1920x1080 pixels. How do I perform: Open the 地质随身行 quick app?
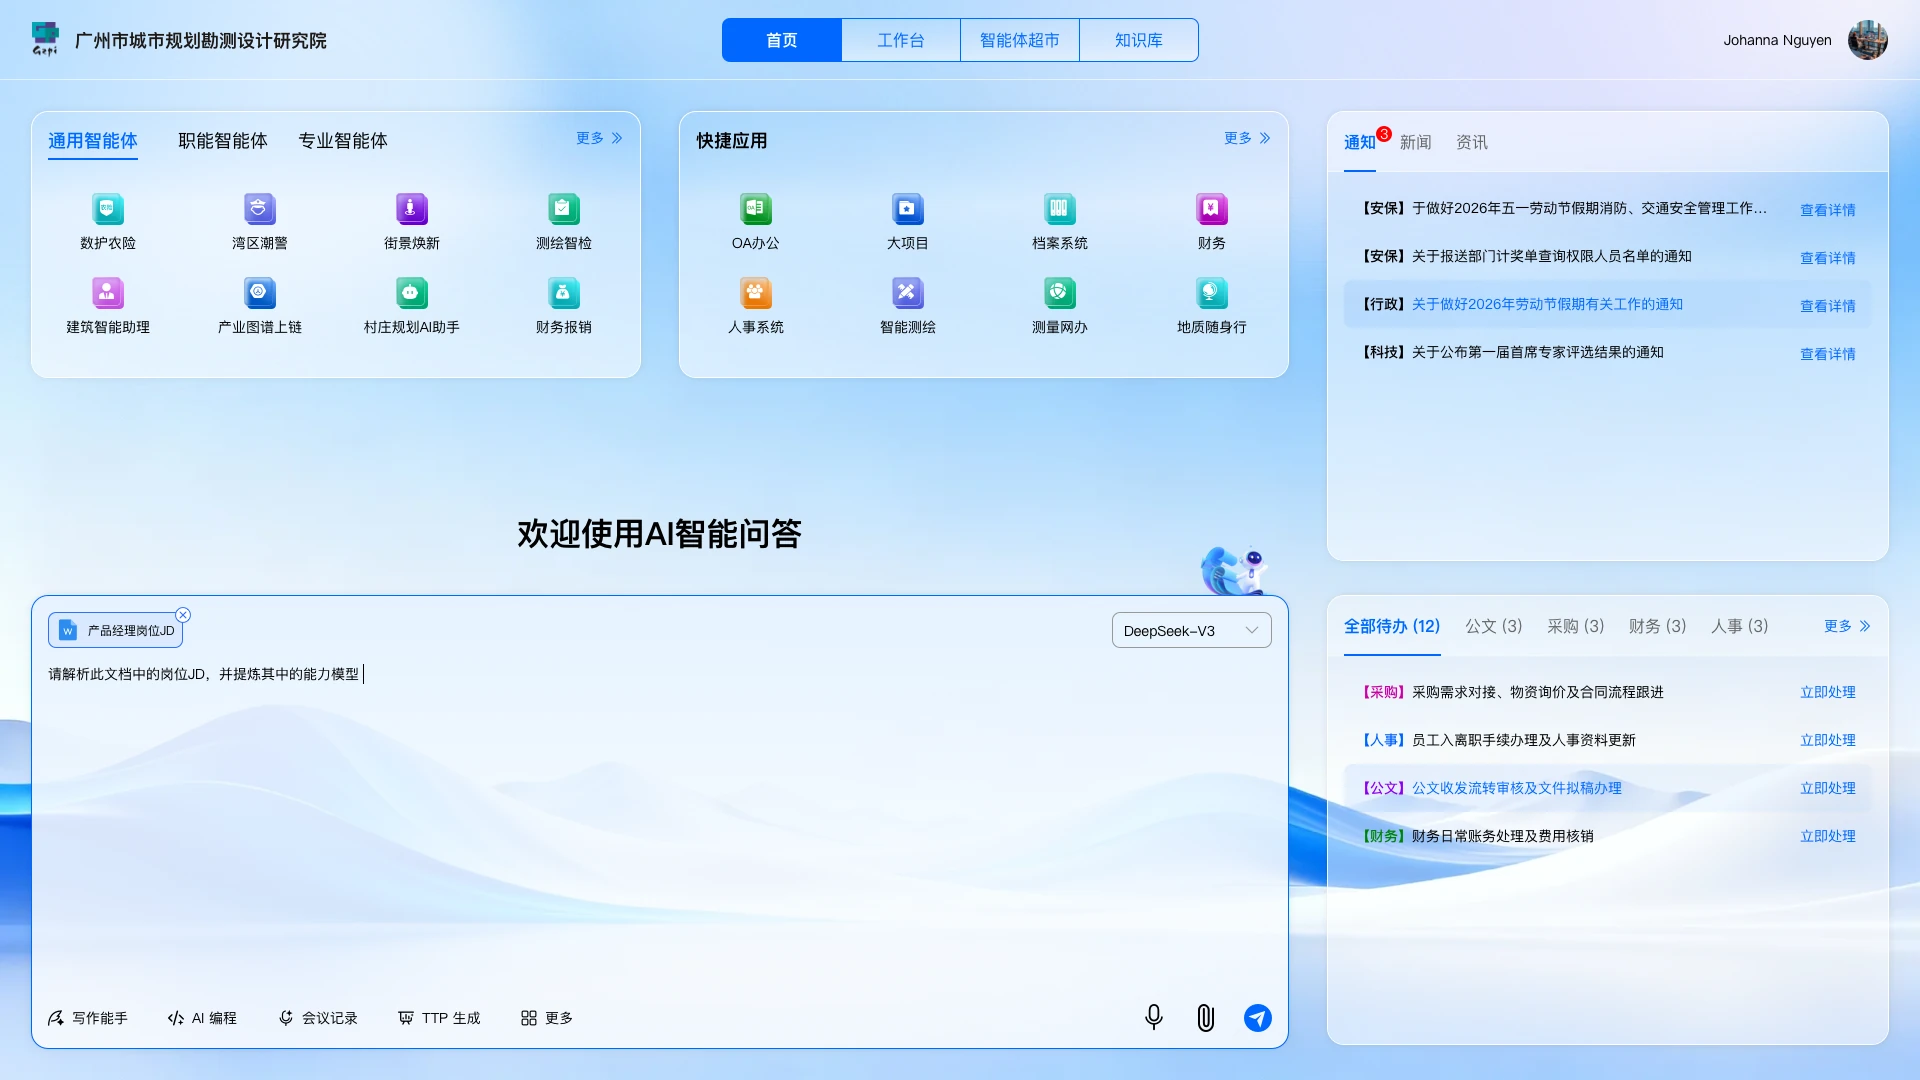click(x=1212, y=293)
